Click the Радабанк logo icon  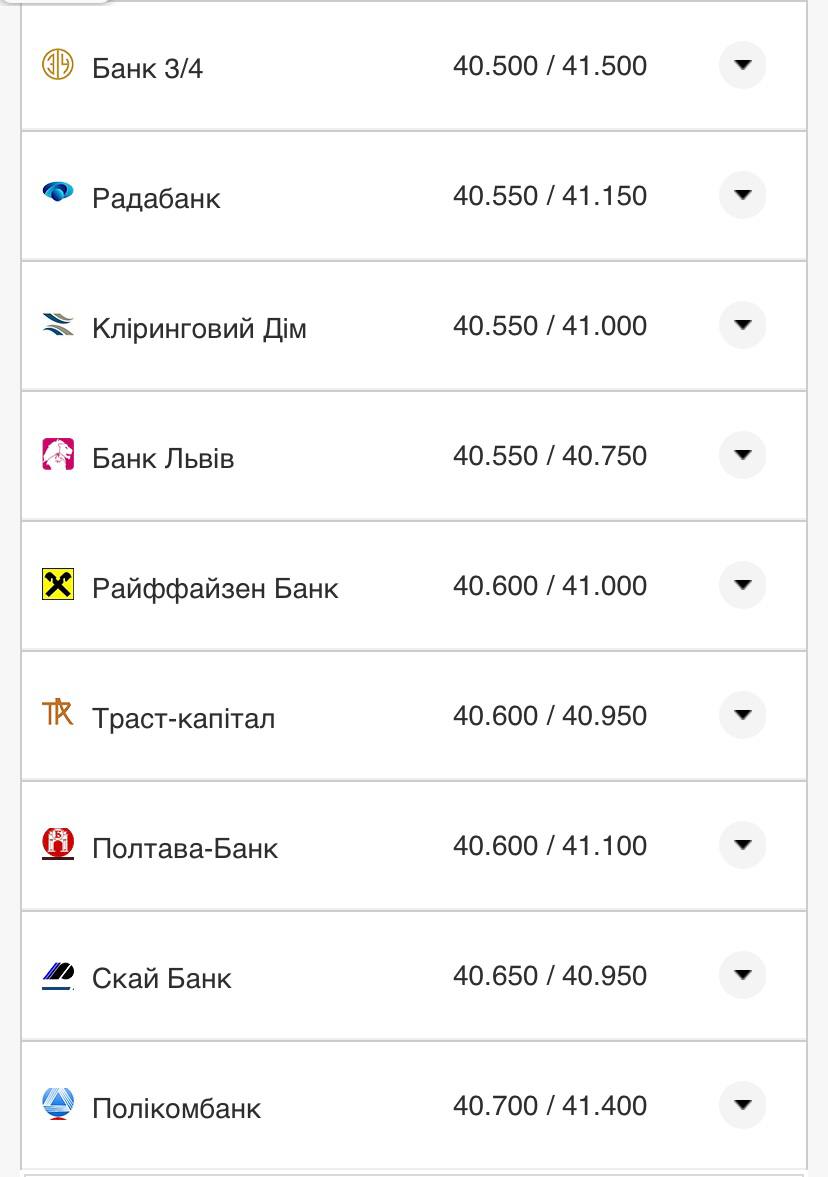[57, 192]
